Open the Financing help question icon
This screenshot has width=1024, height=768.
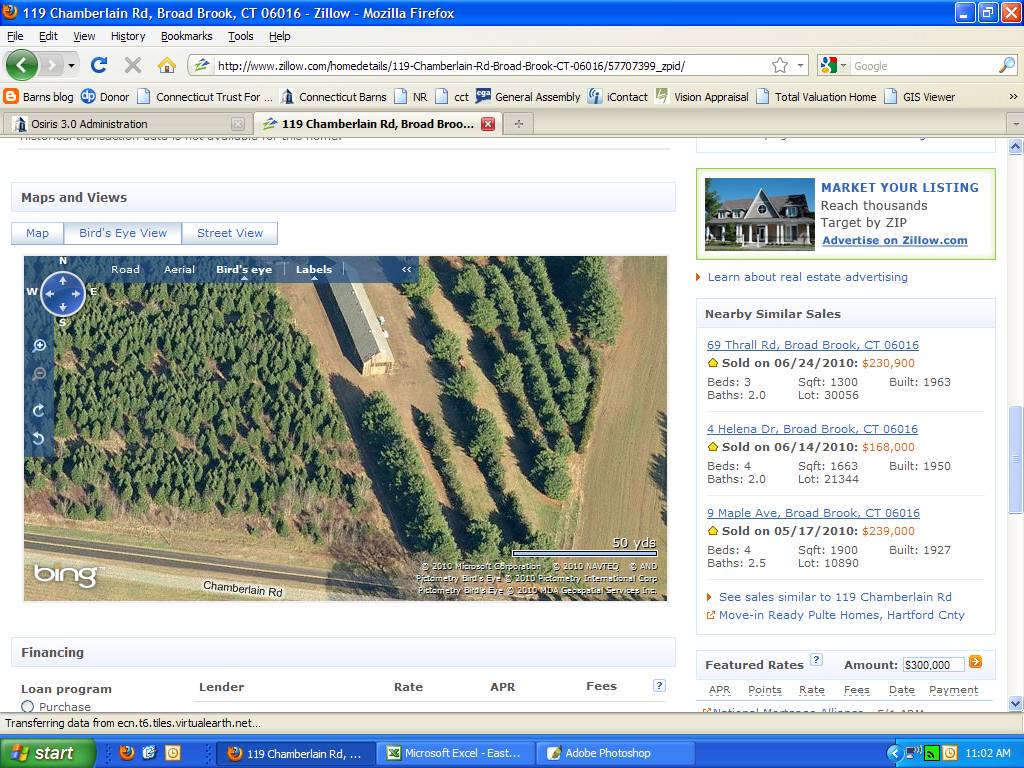point(659,685)
